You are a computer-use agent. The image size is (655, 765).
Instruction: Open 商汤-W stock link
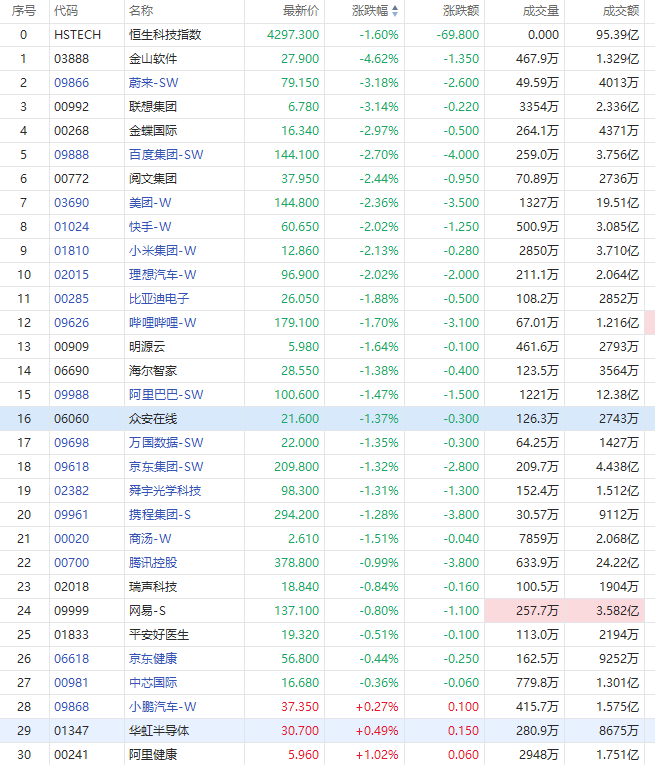pos(150,539)
